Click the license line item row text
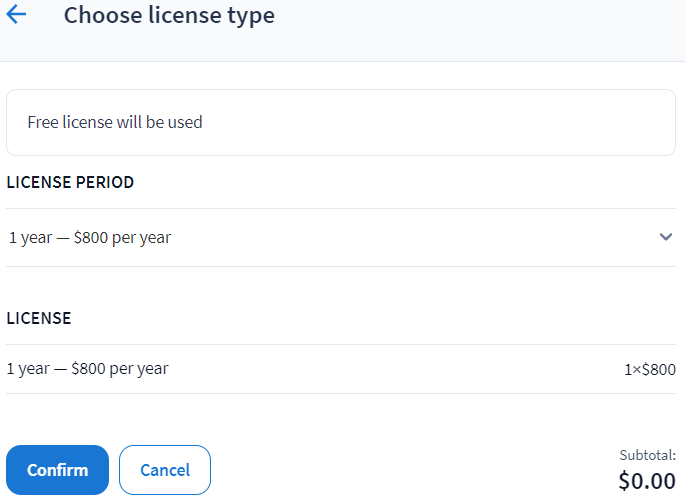The width and height of the screenshot is (686, 503). tap(87, 369)
